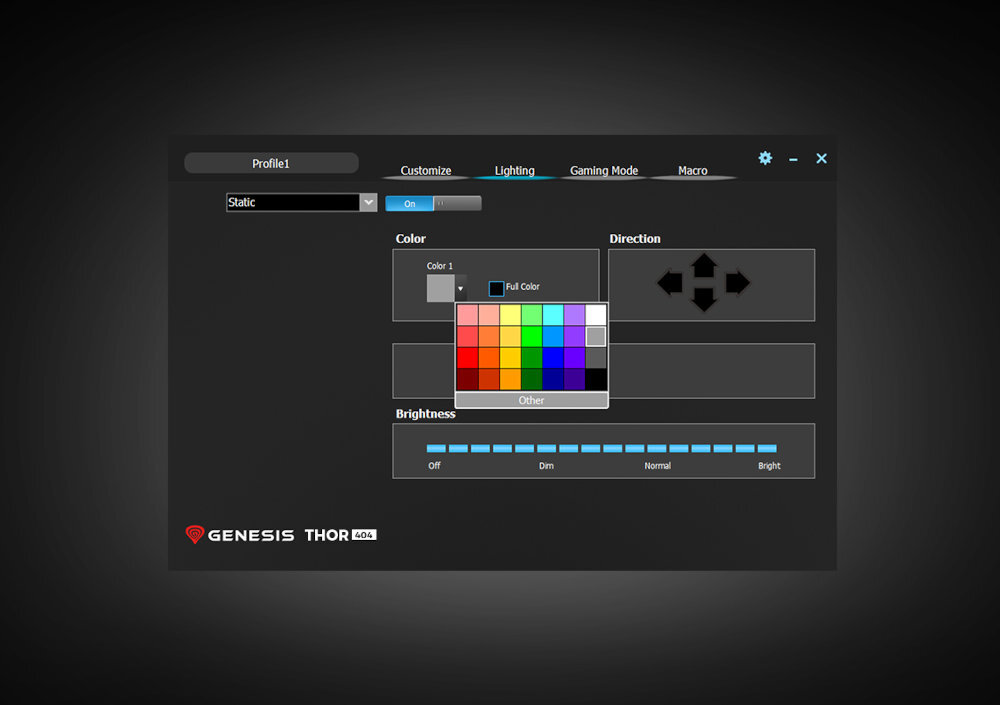Collapse the Color 1 palette arrow

tap(461, 289)
